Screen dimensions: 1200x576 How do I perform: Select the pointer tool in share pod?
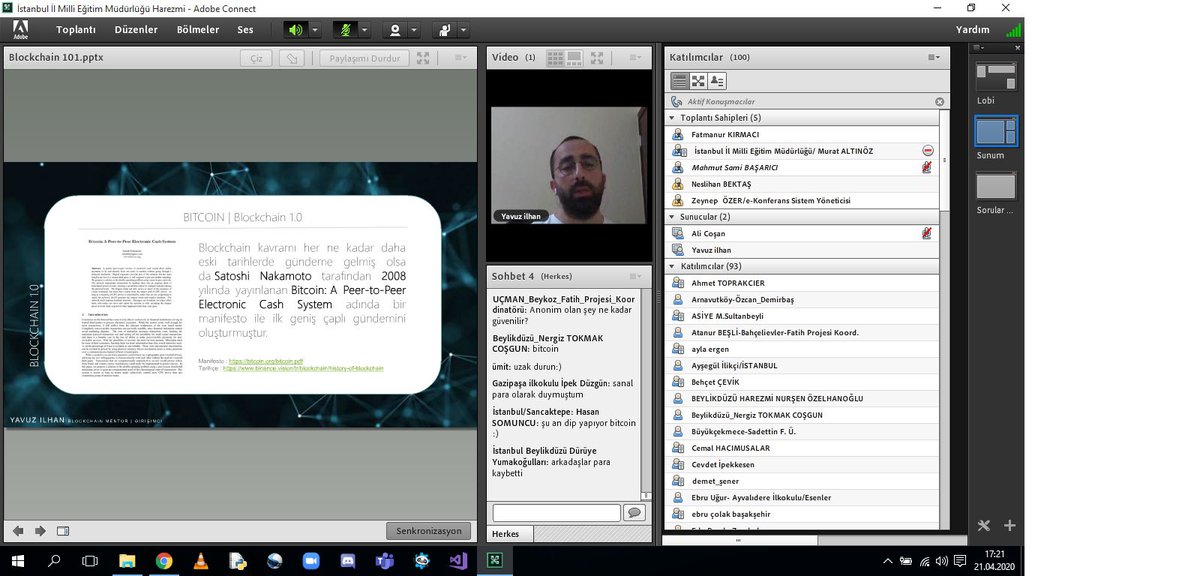[291, 58]
